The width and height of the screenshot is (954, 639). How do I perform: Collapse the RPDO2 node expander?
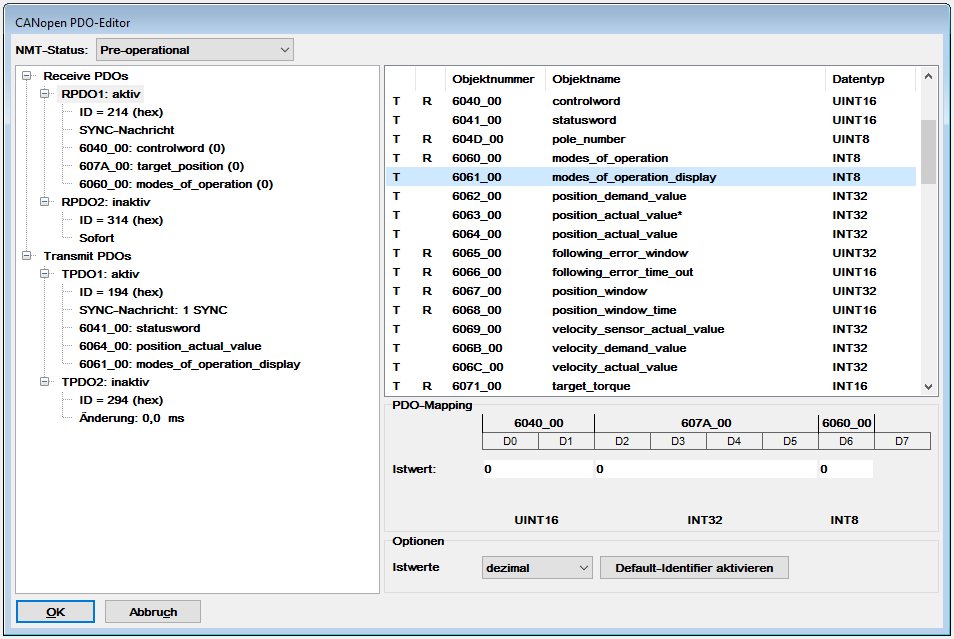click(44, 202)
